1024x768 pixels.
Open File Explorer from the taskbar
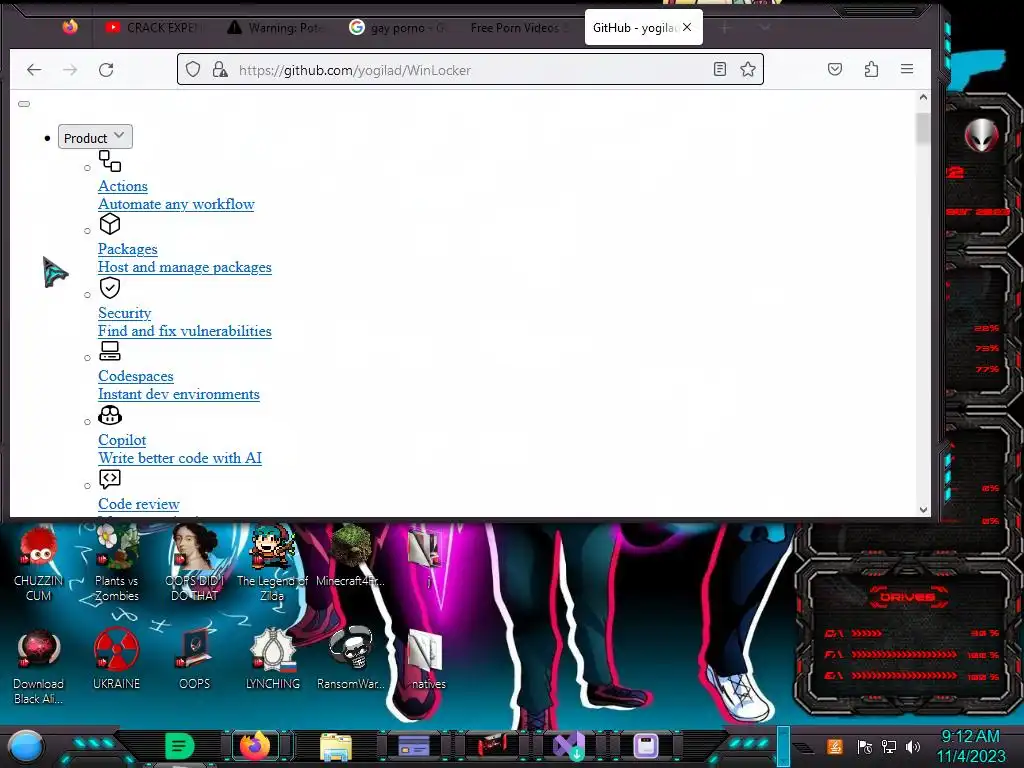336,746
